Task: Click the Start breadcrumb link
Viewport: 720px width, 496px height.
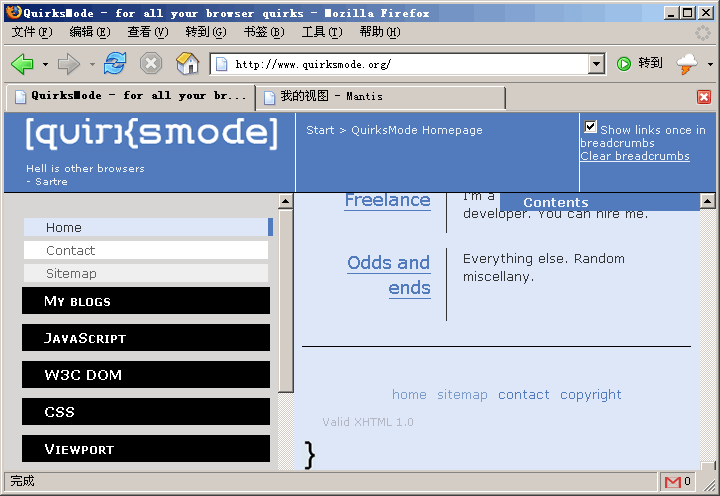Action: (320, 130)
